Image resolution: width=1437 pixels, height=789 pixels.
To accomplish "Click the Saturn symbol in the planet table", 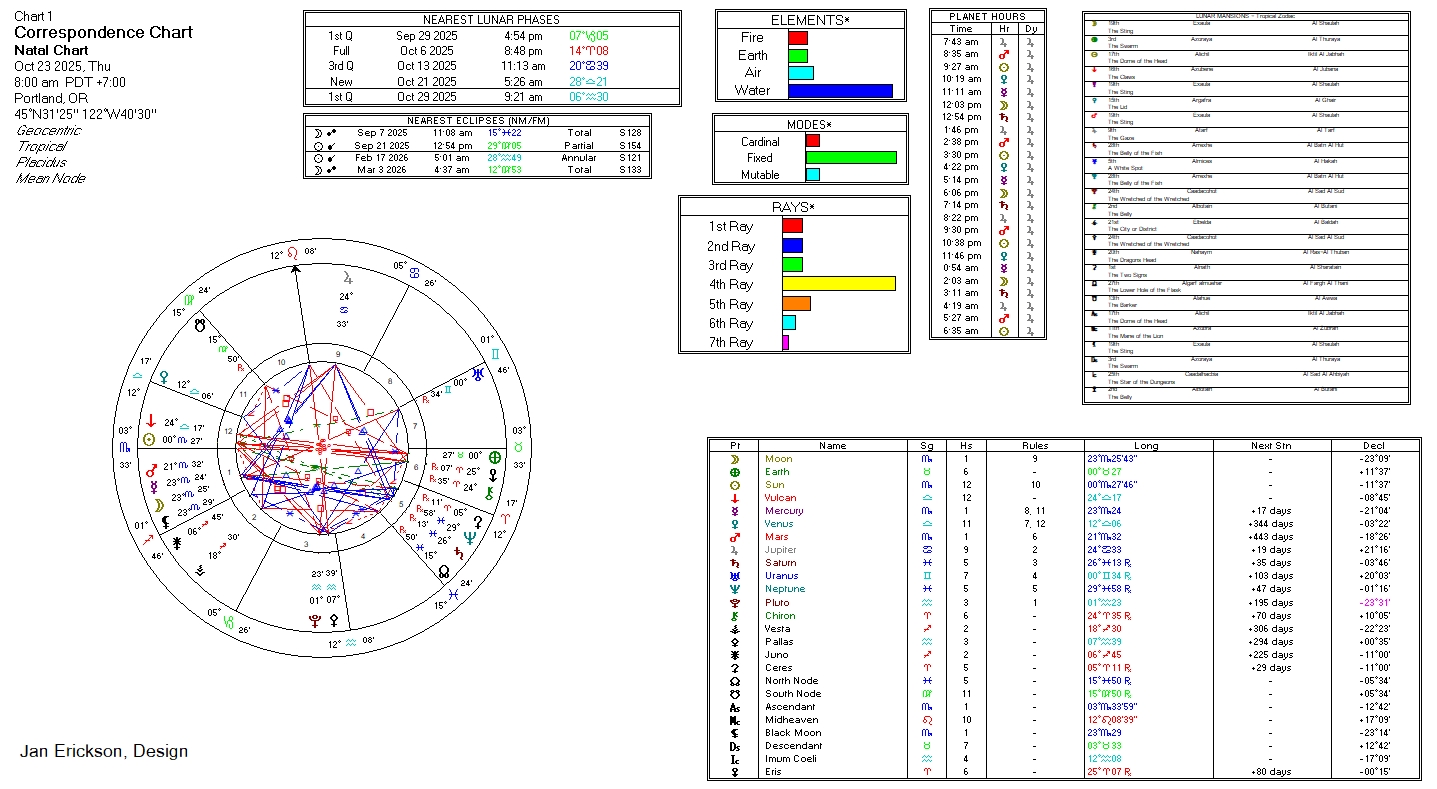I will [734, 563].
